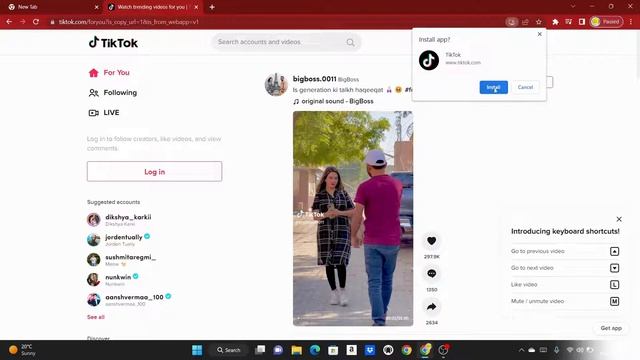Viewport: 640px width, 360px height.
Task: Click the Mute / unmute M key icon
Action: click(614, 302)
